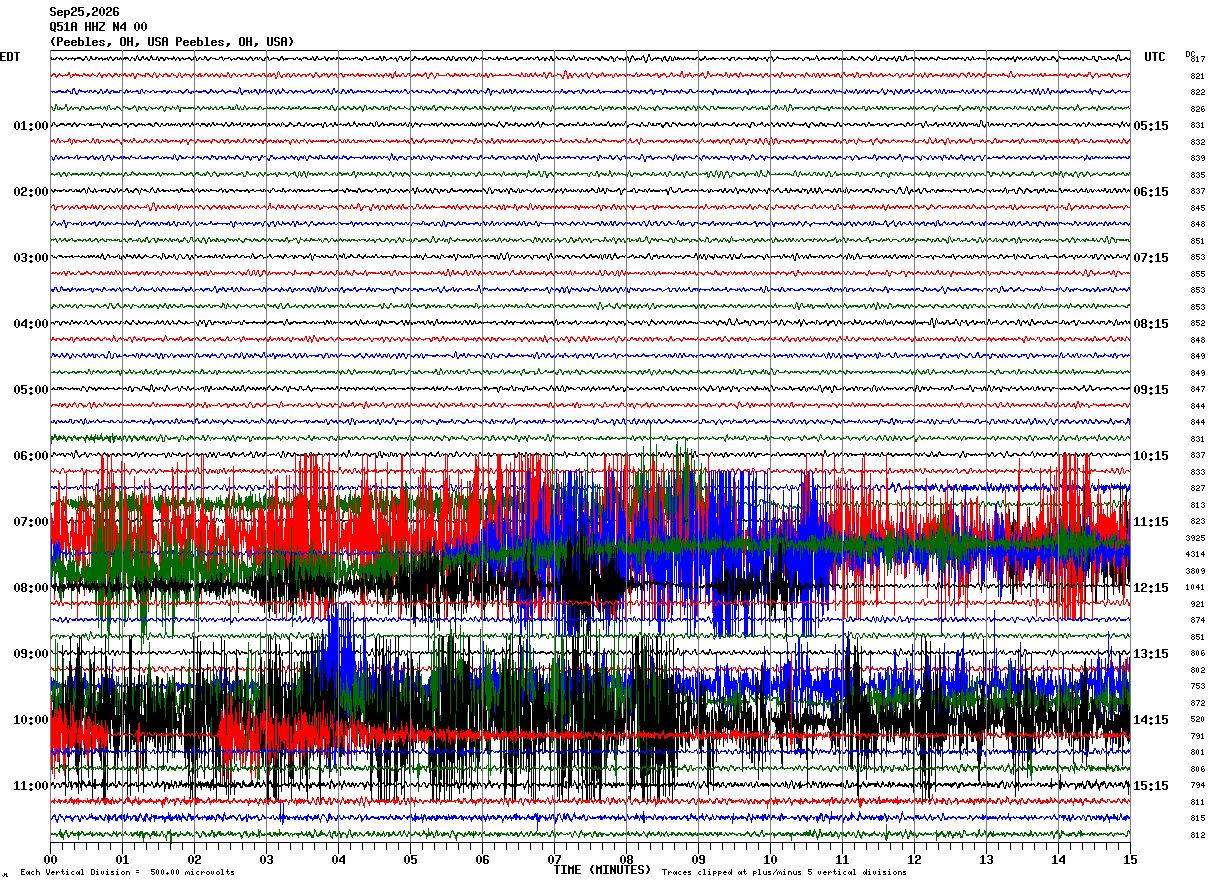The height and width of the screenshot is (886, 1210).
Task: Click the DC offset value 3925
Action: (1195, 538)
